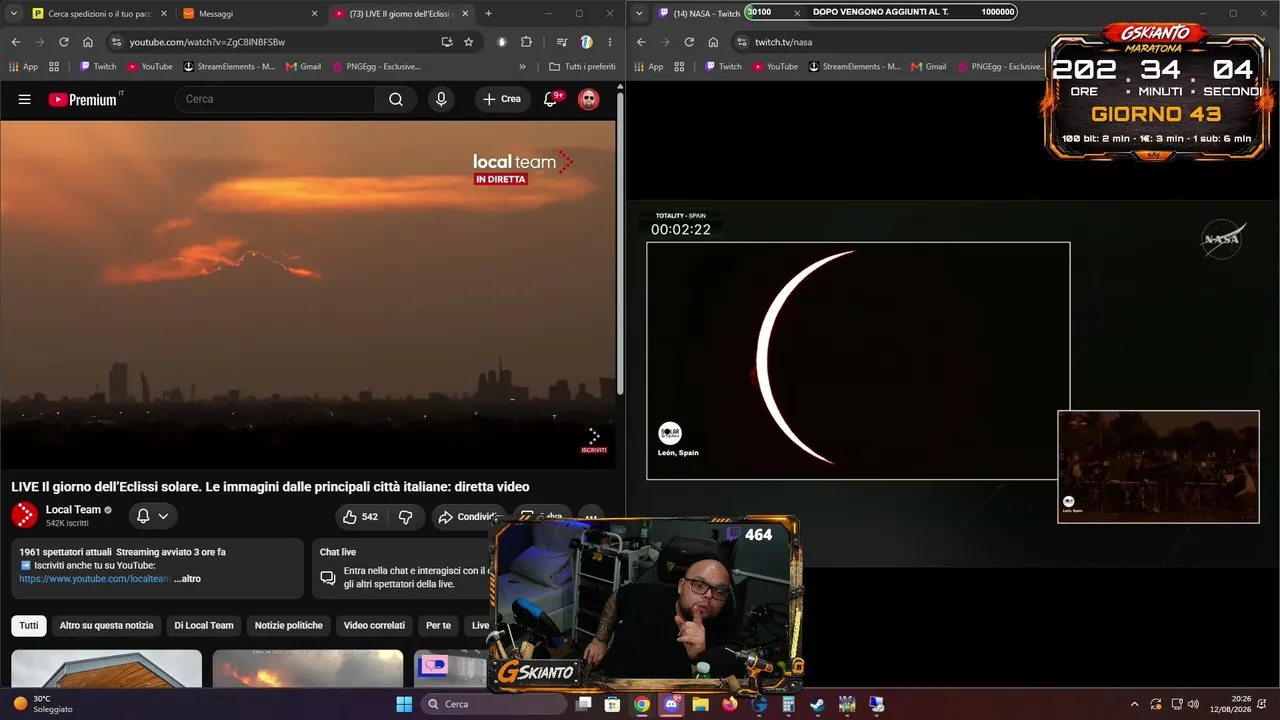Go back in the YouTube browser window
Image resolution: width=1280 pixels, height=720 pixels.
point(16,42)
